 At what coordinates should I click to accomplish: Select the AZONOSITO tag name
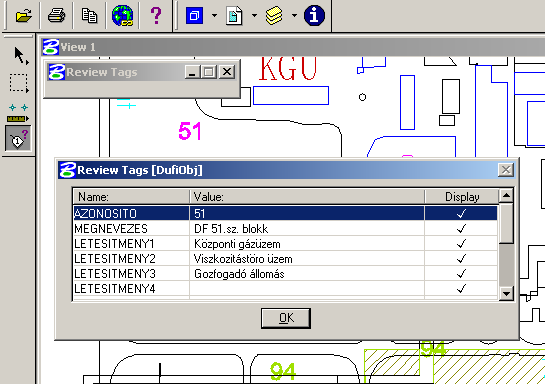click(105, 213)
